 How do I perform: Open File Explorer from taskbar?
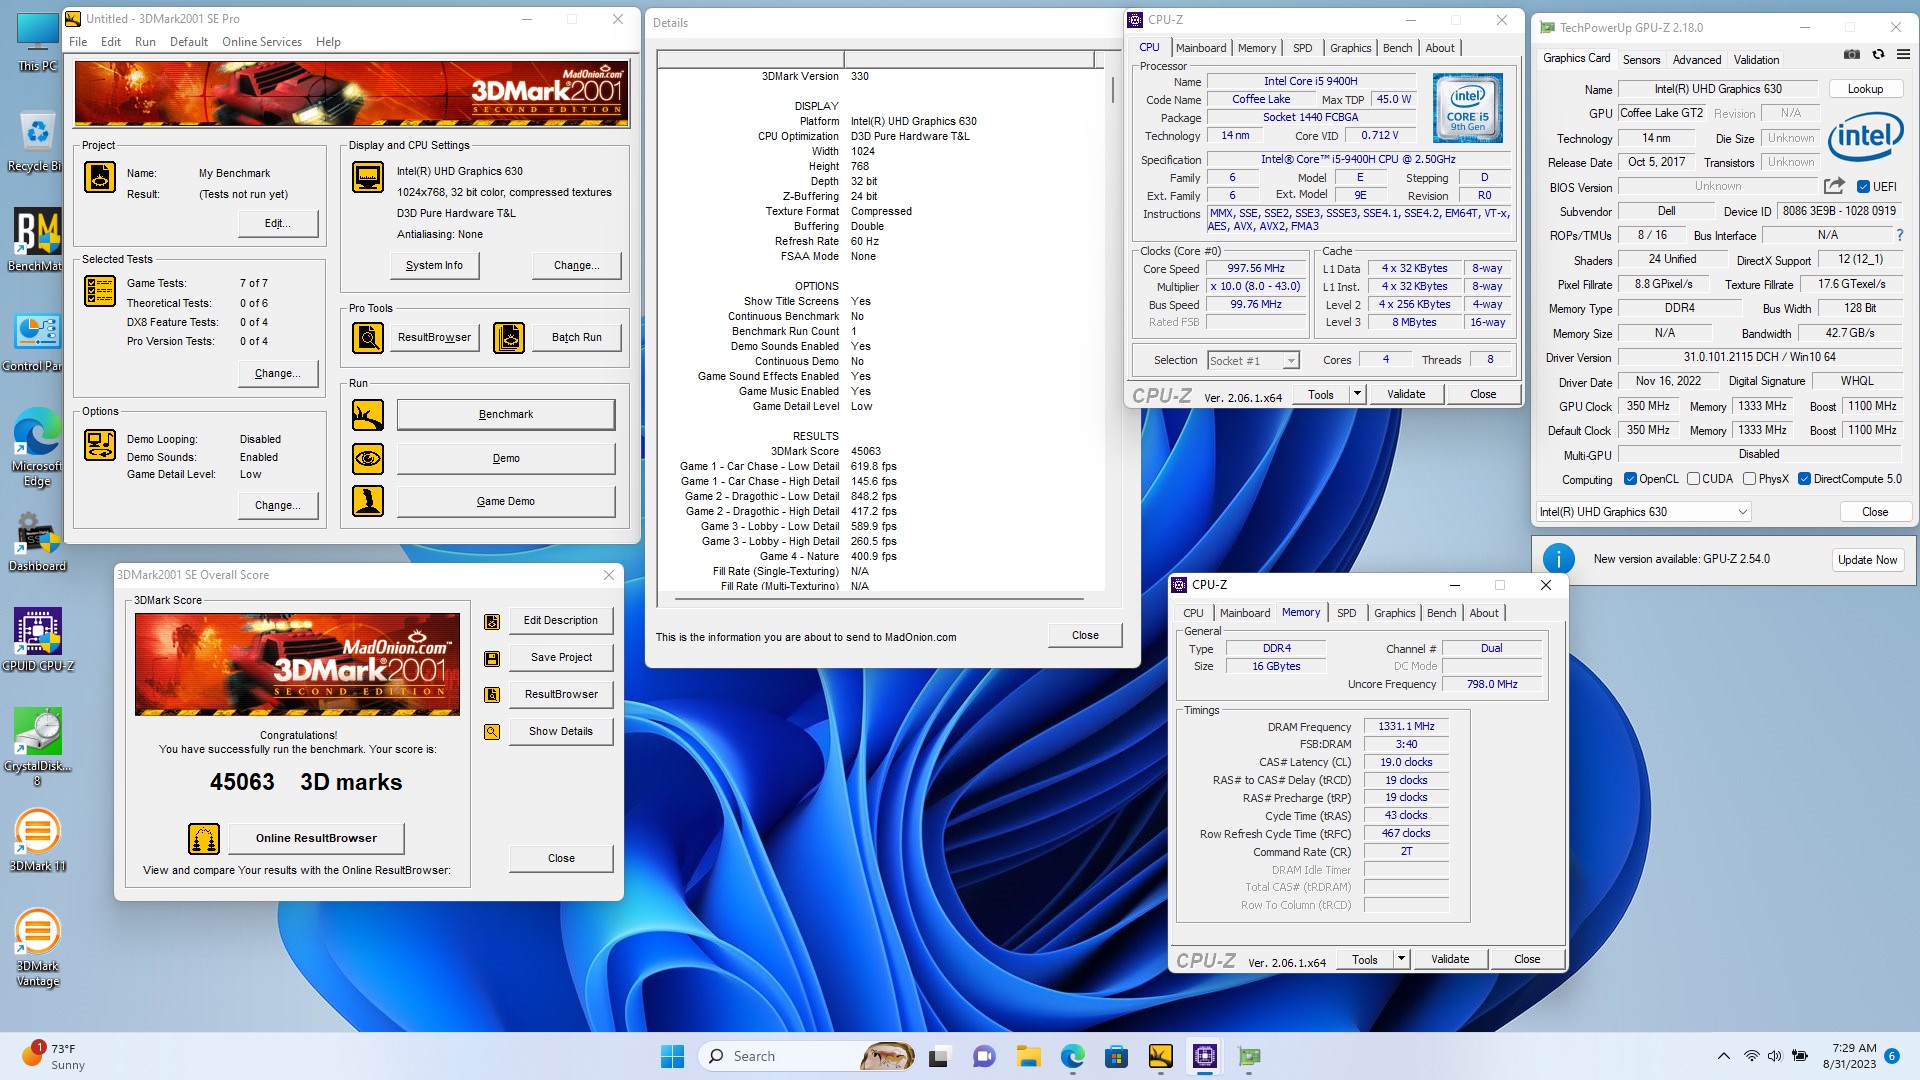click(1029, 1056)
